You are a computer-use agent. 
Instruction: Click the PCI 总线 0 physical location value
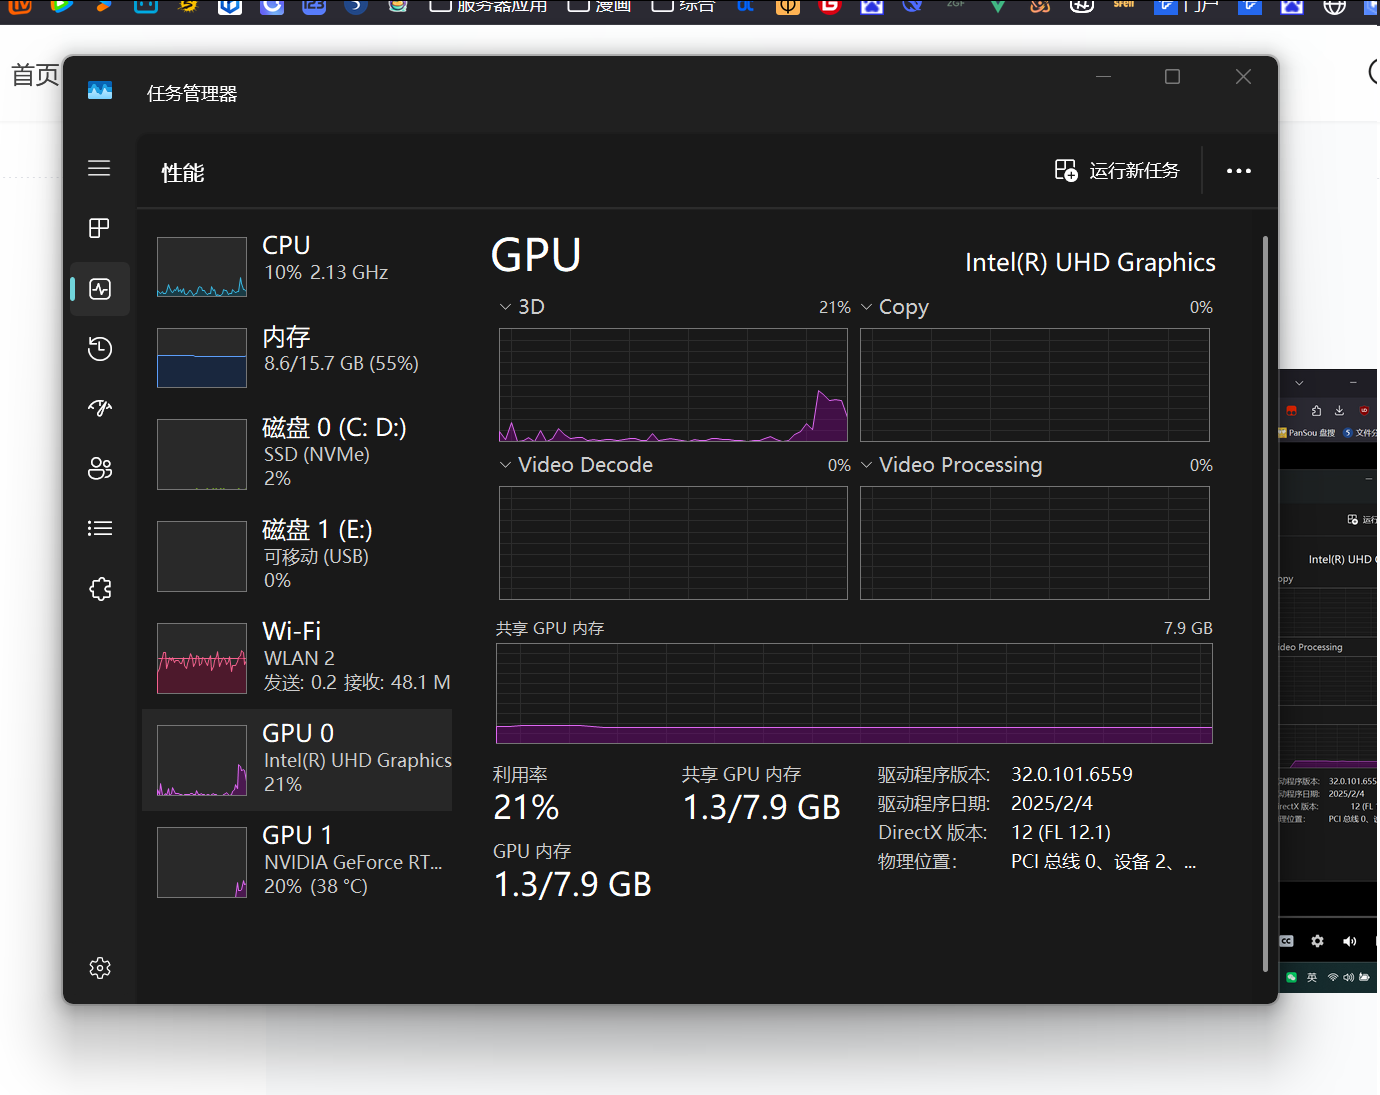[x=1104, y=861]
